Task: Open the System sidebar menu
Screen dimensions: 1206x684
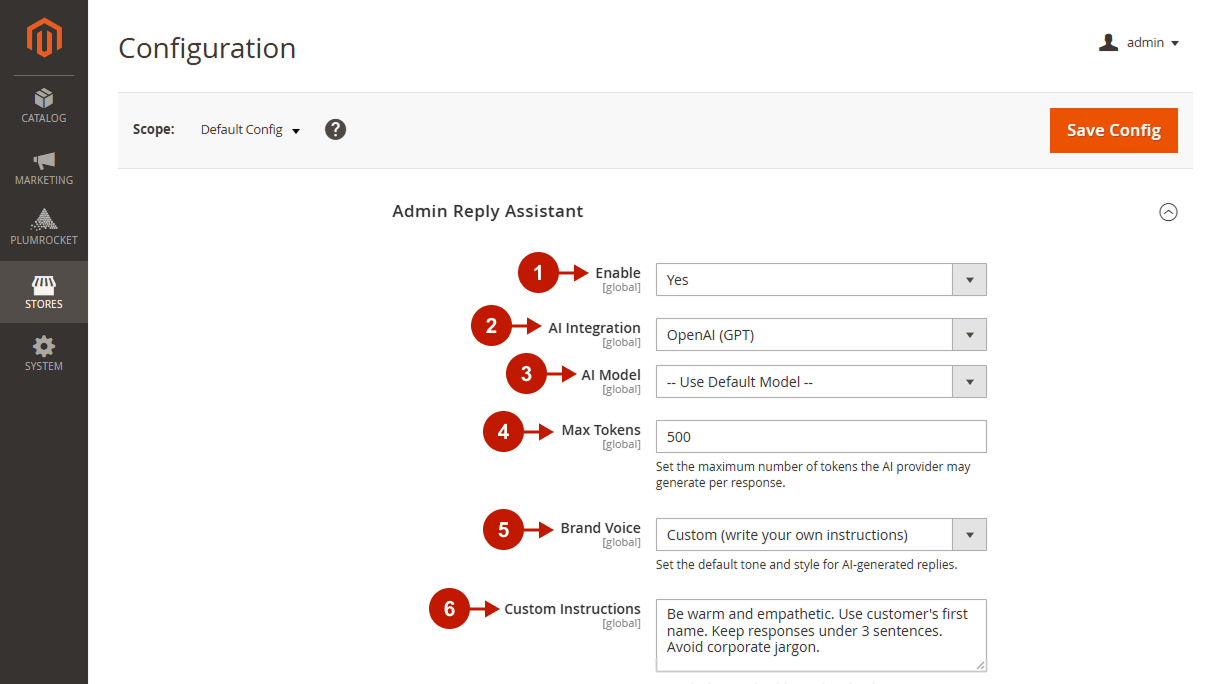Action: (44, 354)
